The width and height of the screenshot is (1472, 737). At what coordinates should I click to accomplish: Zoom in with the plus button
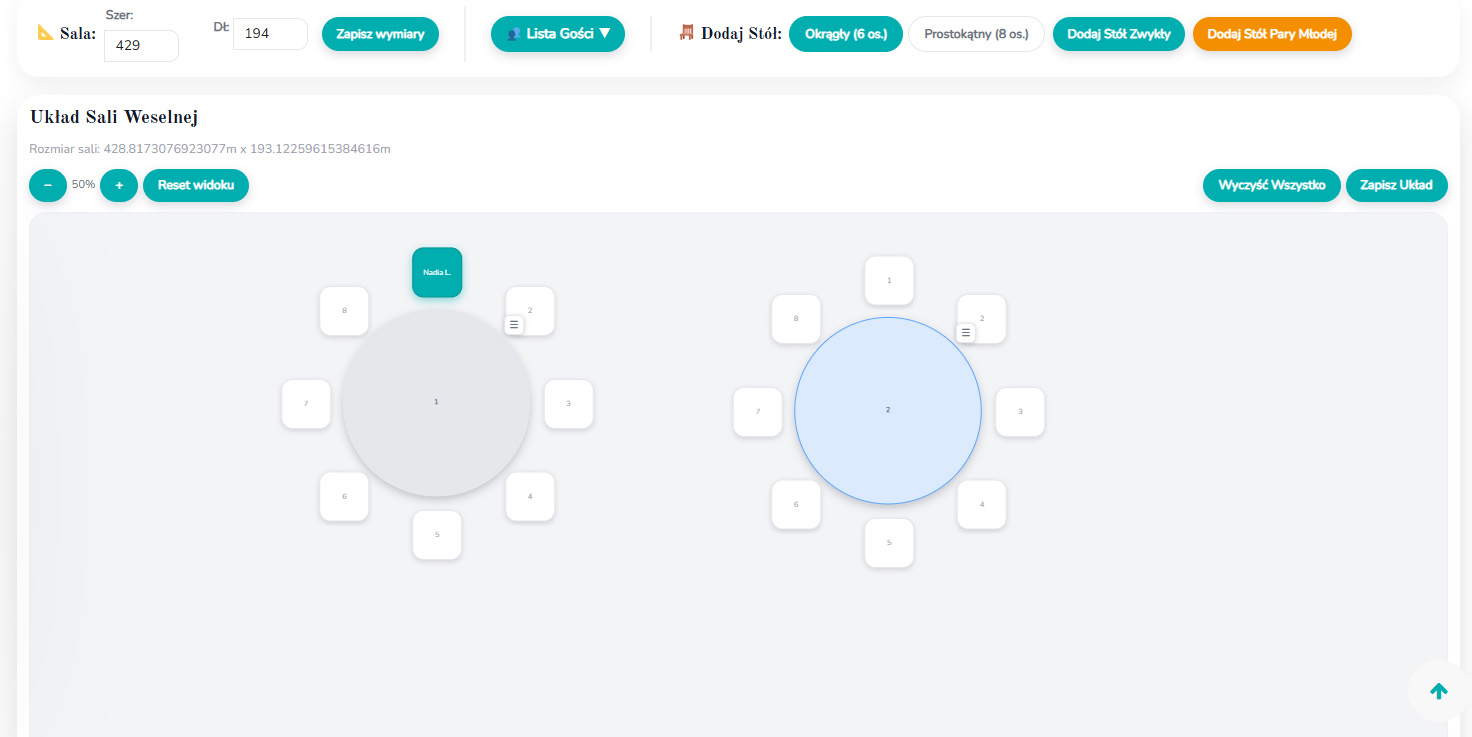tap(119, 185)
